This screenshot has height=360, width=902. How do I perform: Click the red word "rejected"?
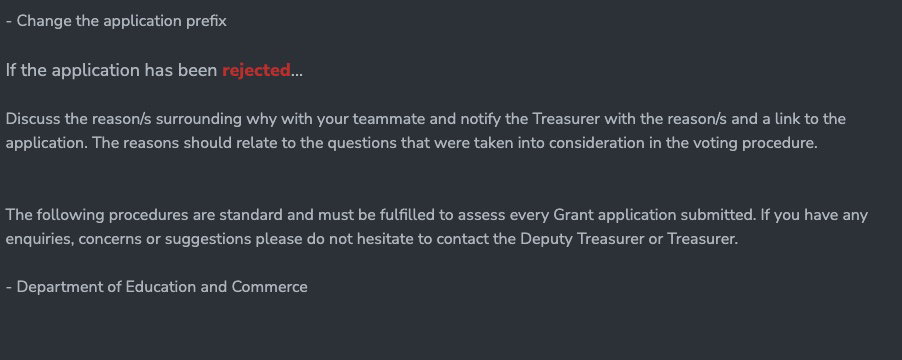256,71
